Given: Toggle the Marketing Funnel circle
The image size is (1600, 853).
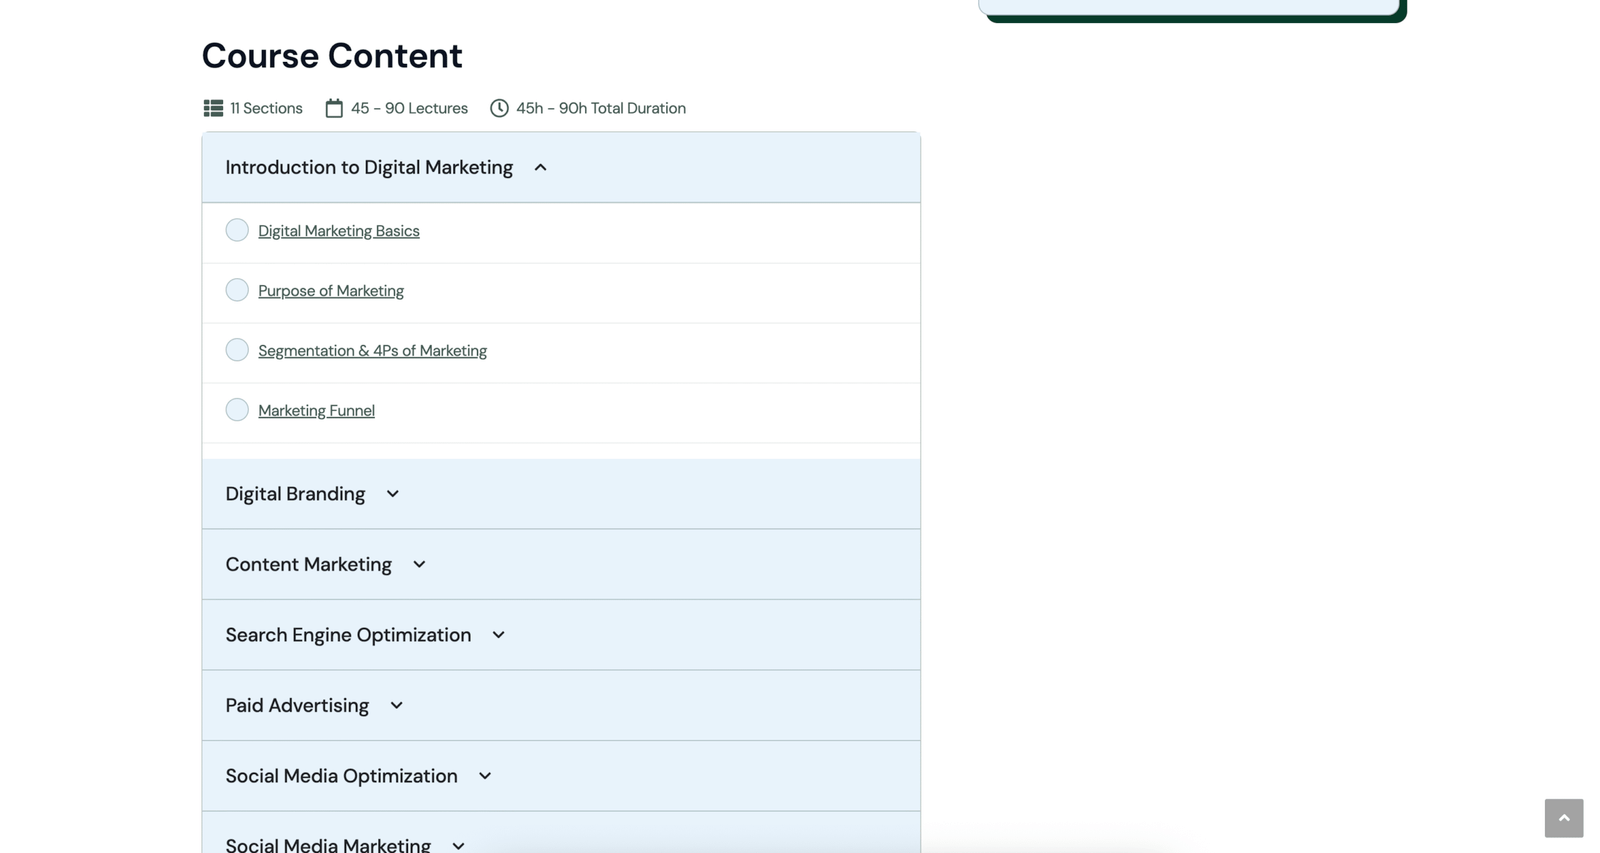Looking at the screenshot, I should [x=237, y=410].
